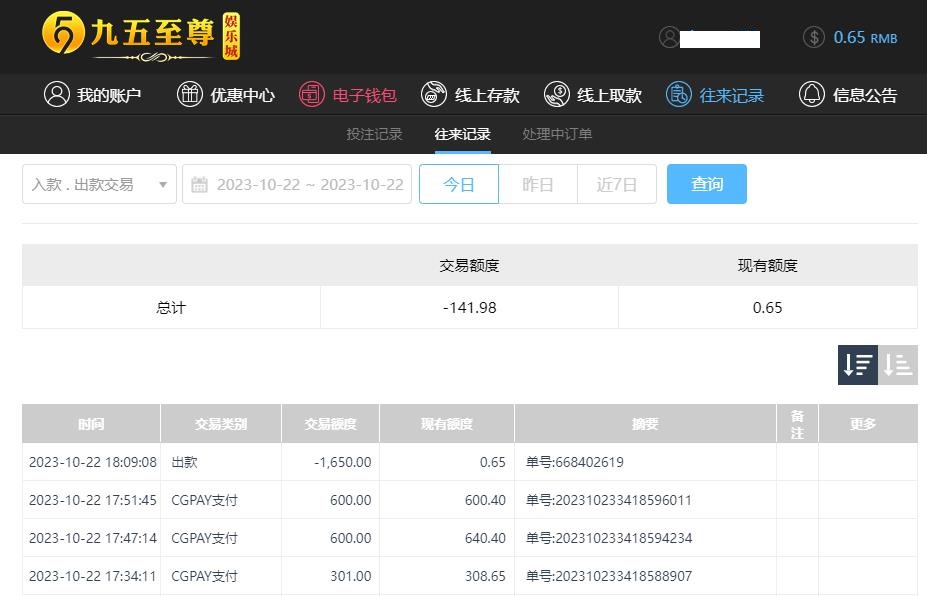Click the 时间 column header
The height and width of the screenshot is (596, 927).
[91, 424]
